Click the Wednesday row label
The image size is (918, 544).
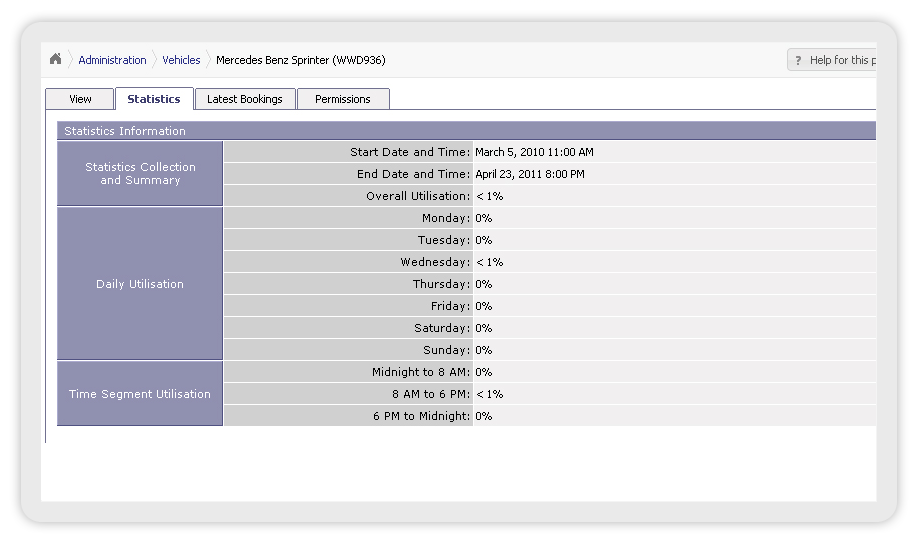tap(435, 262)
